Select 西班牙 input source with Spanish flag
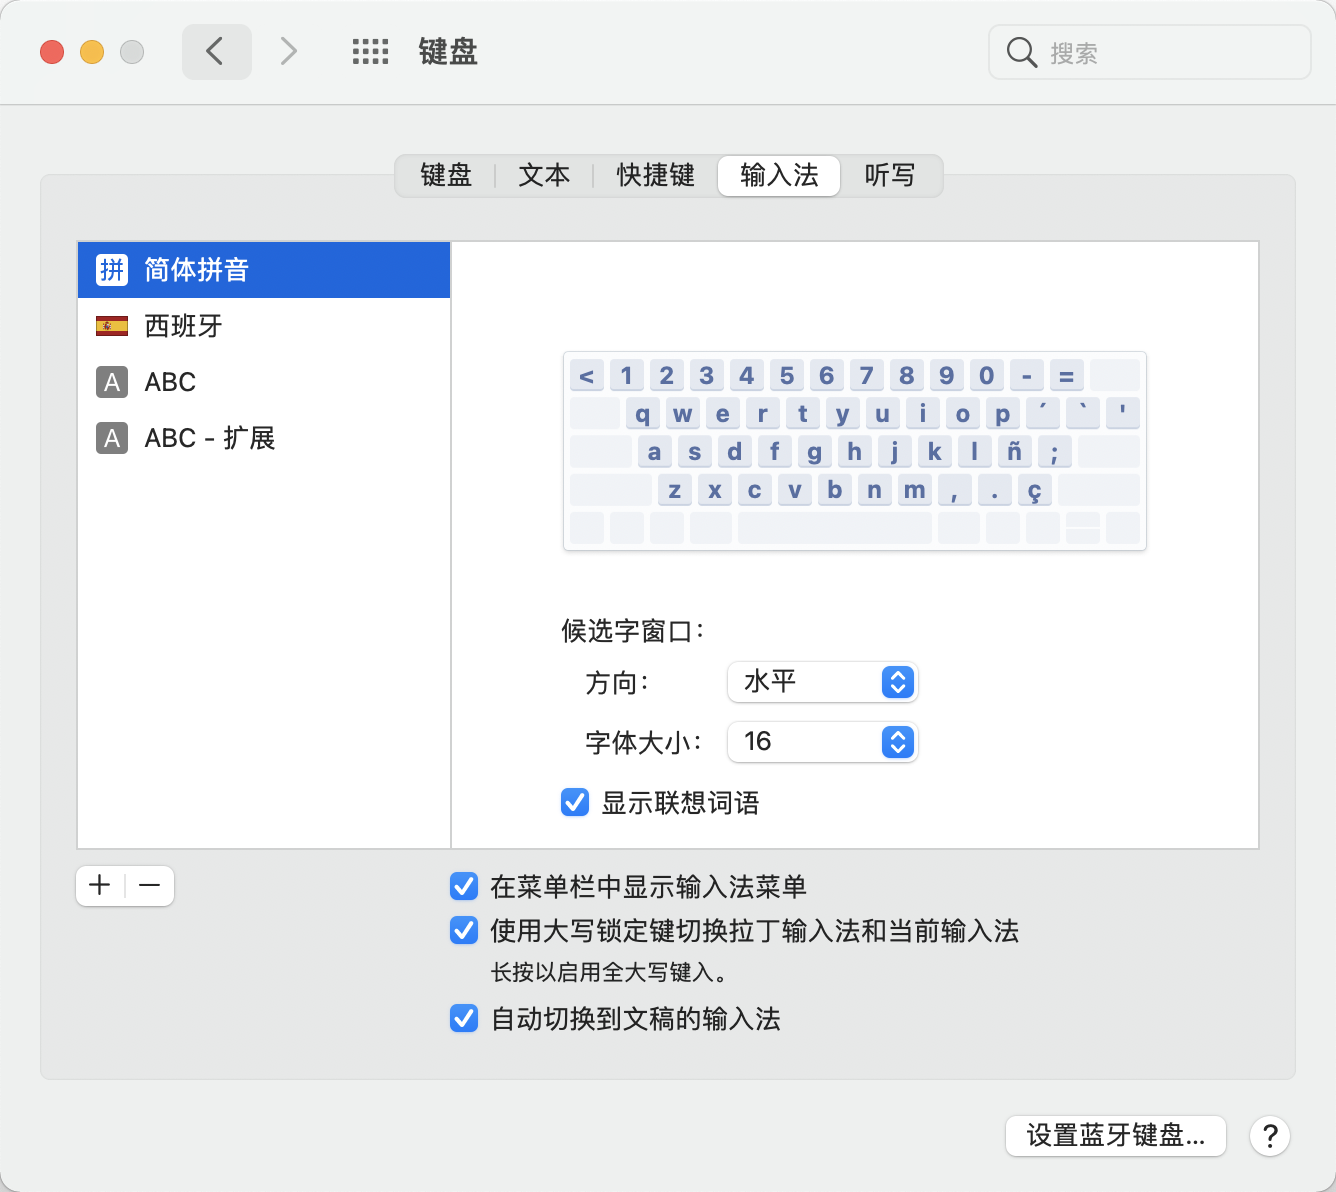 [x=264, y=326]
